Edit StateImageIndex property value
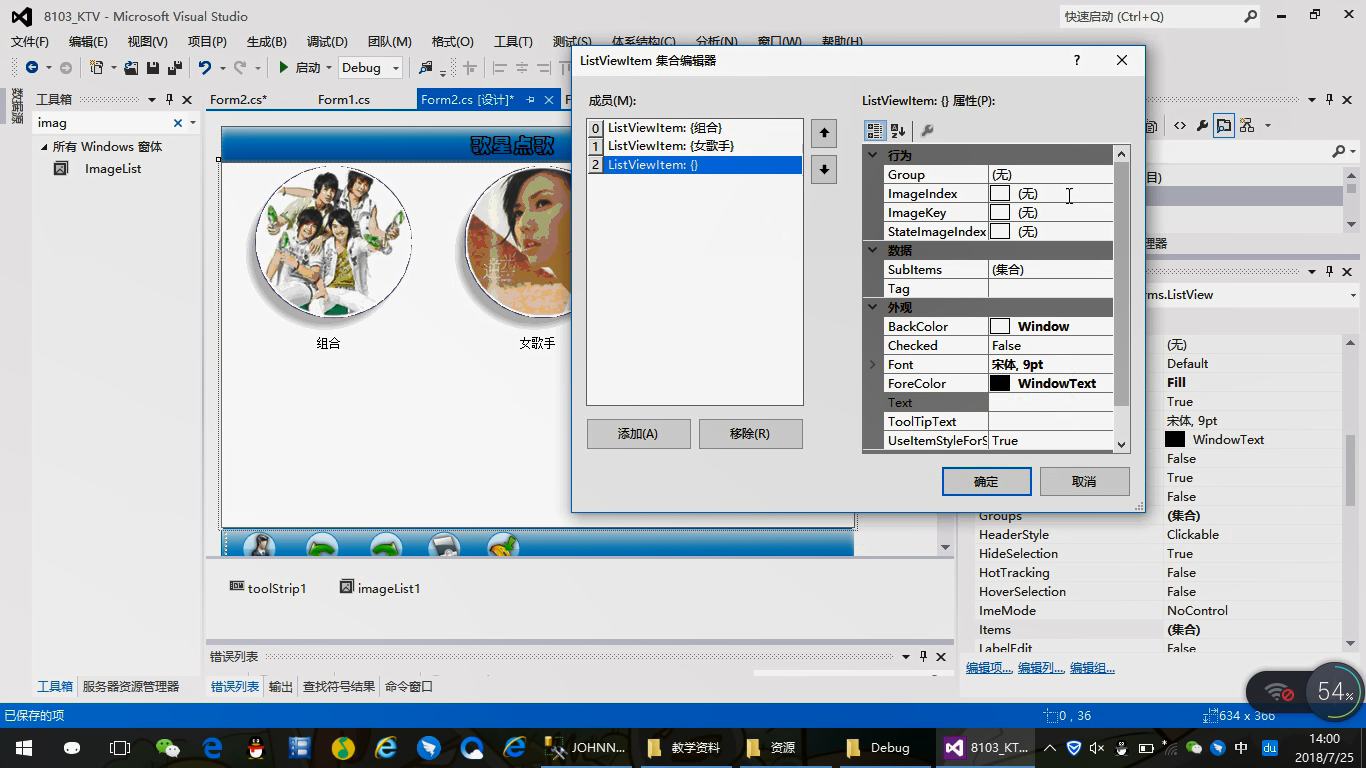 point(1050,231)
